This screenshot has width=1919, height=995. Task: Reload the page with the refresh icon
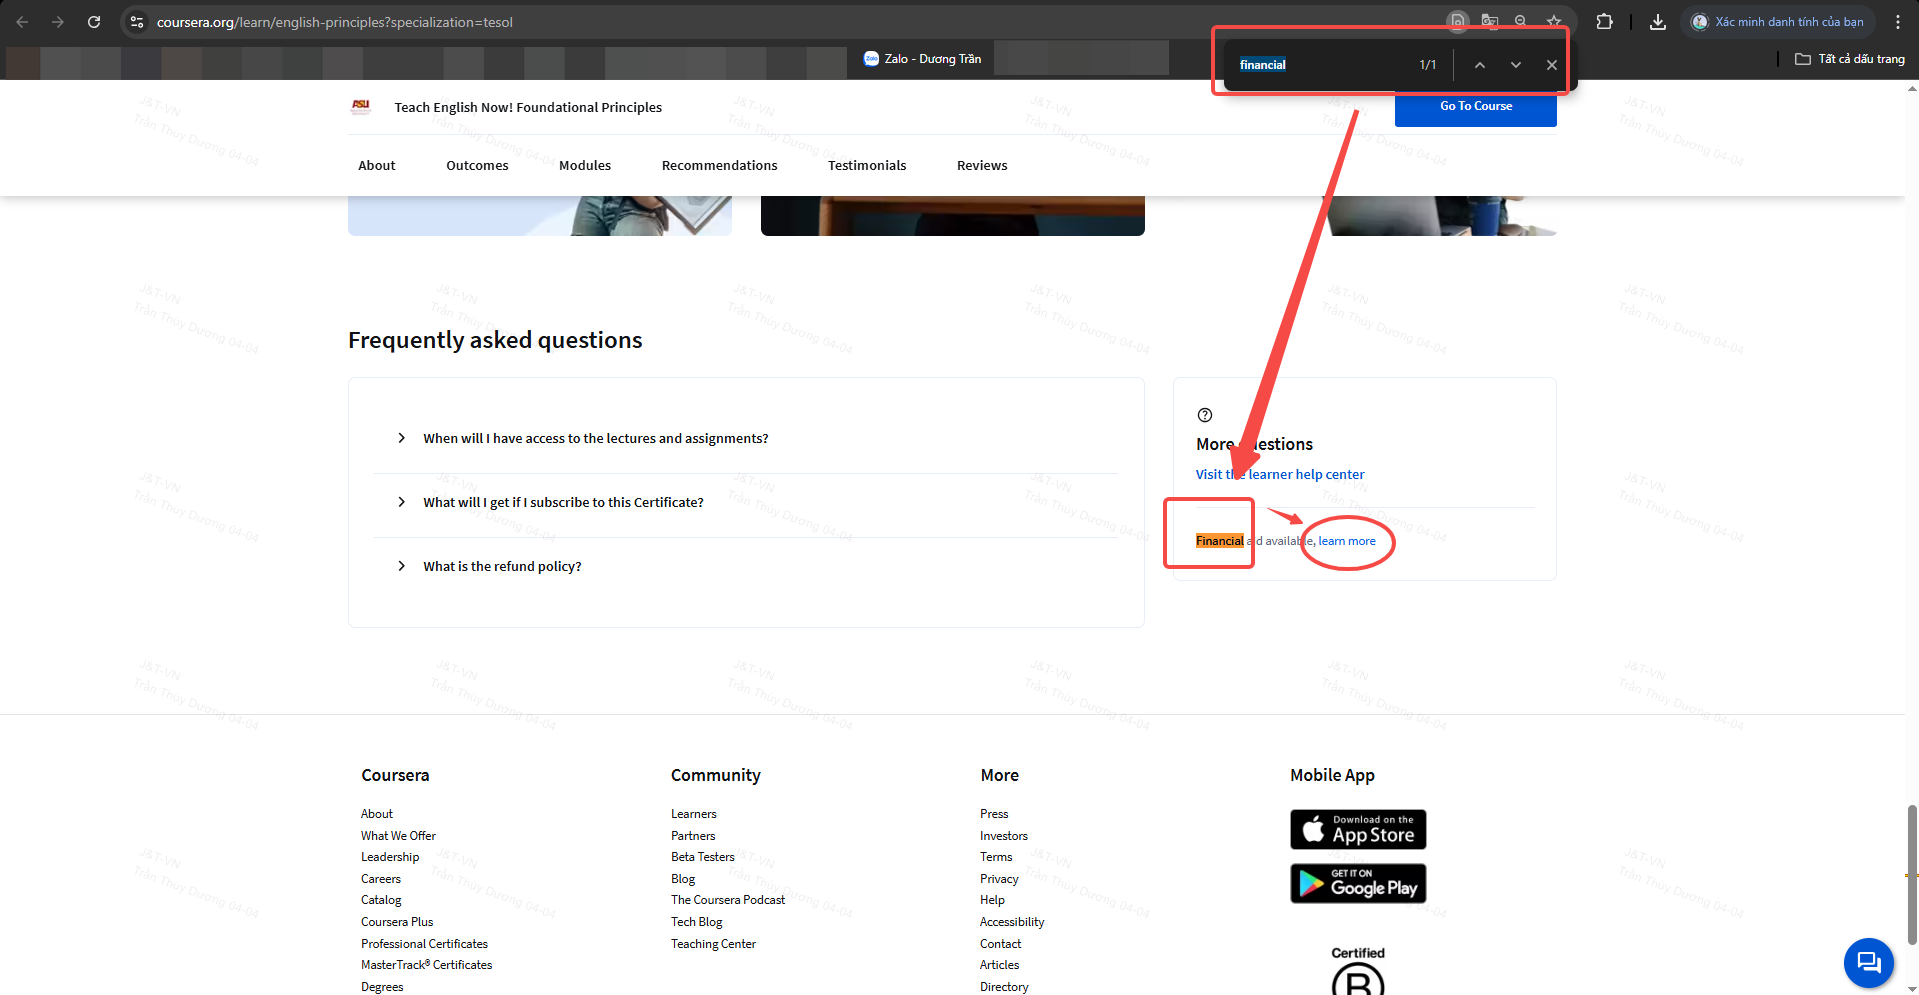pyautogui.click(x=94, y=22)
